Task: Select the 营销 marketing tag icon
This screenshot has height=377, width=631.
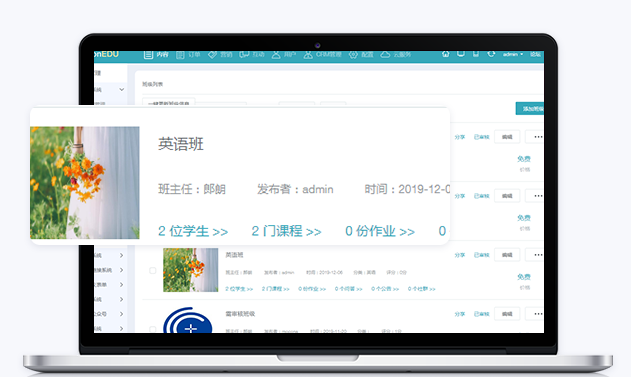Action: click(x=212, y=55)
